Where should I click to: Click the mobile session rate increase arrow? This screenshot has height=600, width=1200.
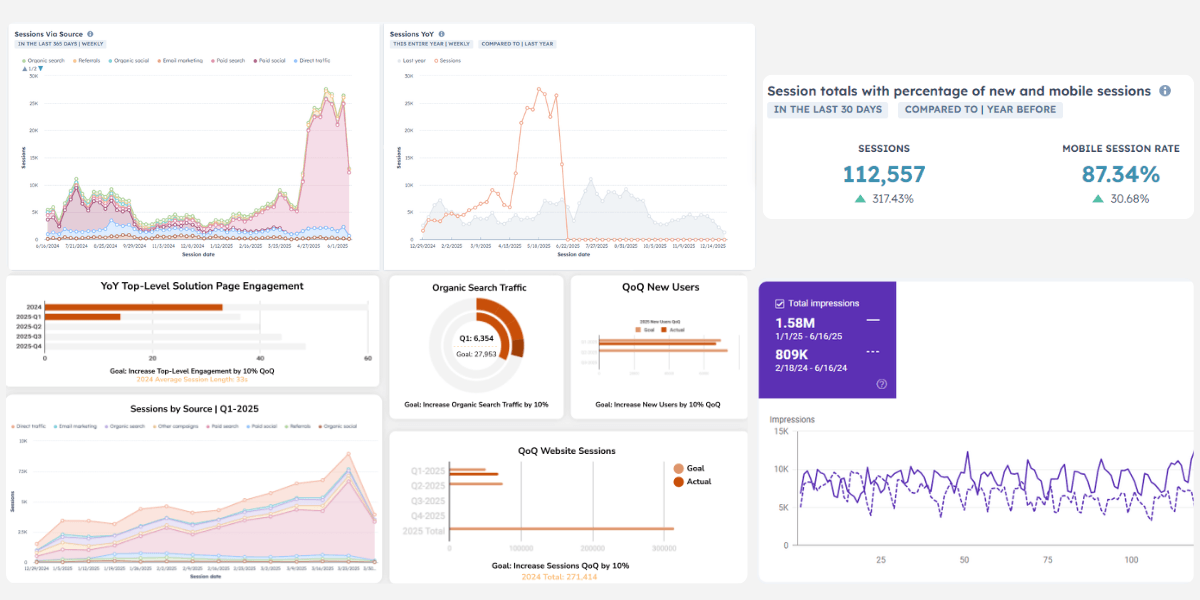[x=1097, y=198]
